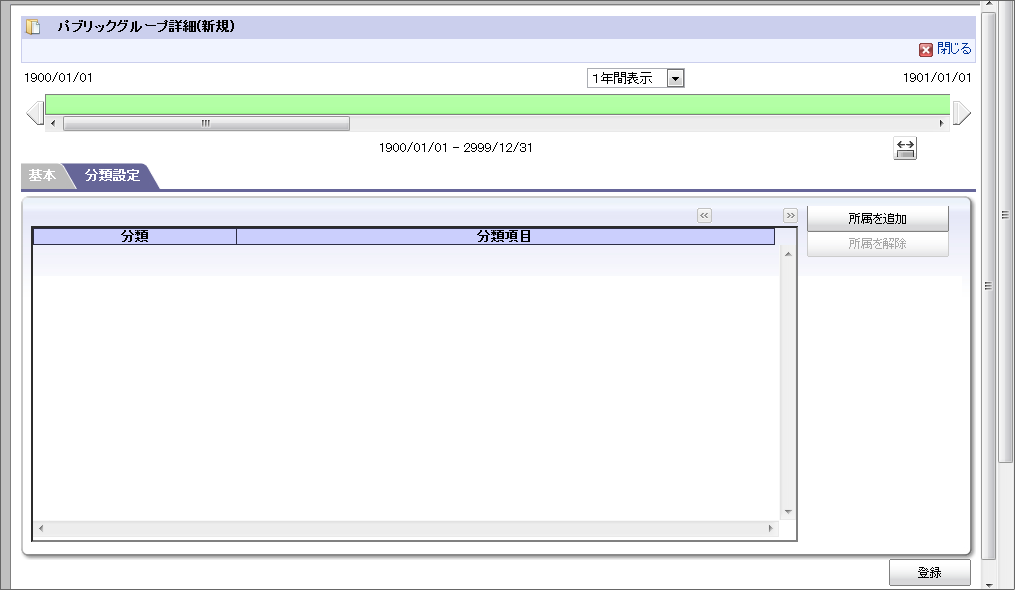Screen dimensions: 1015x590
Task: Click table vertical scrollbar down arrow
Action: coord(788,512)
